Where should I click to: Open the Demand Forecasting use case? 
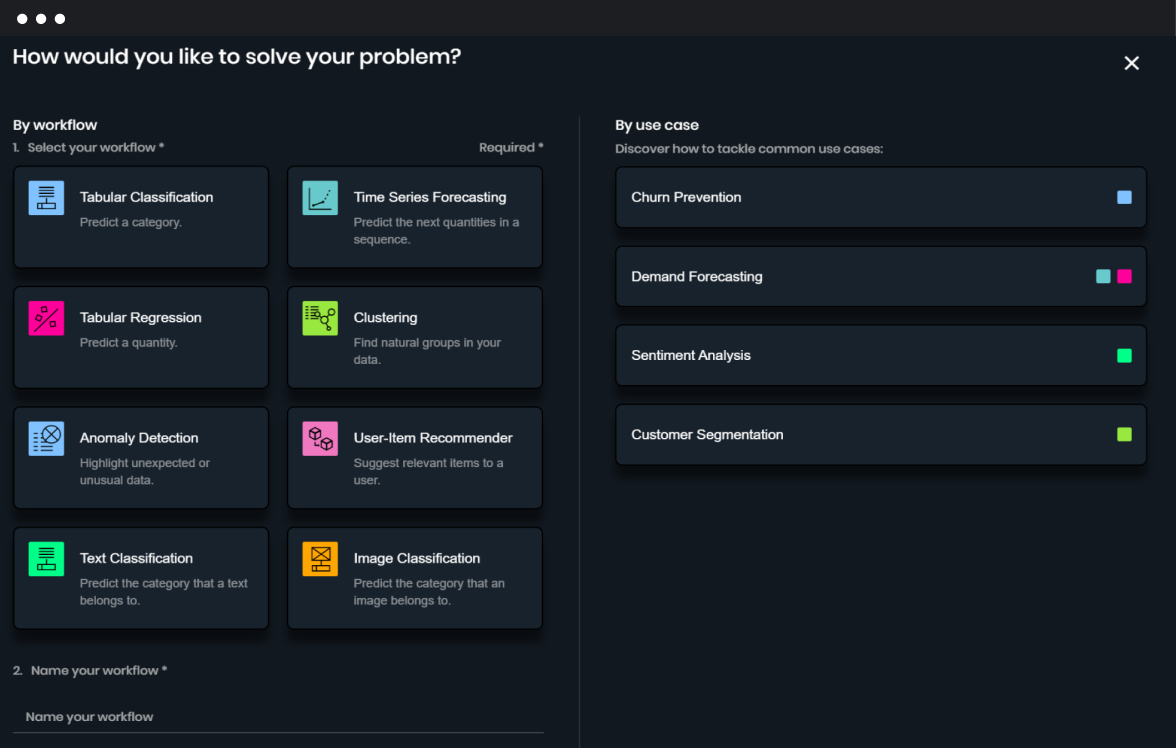pyautogui.click(x=860, y=276)
